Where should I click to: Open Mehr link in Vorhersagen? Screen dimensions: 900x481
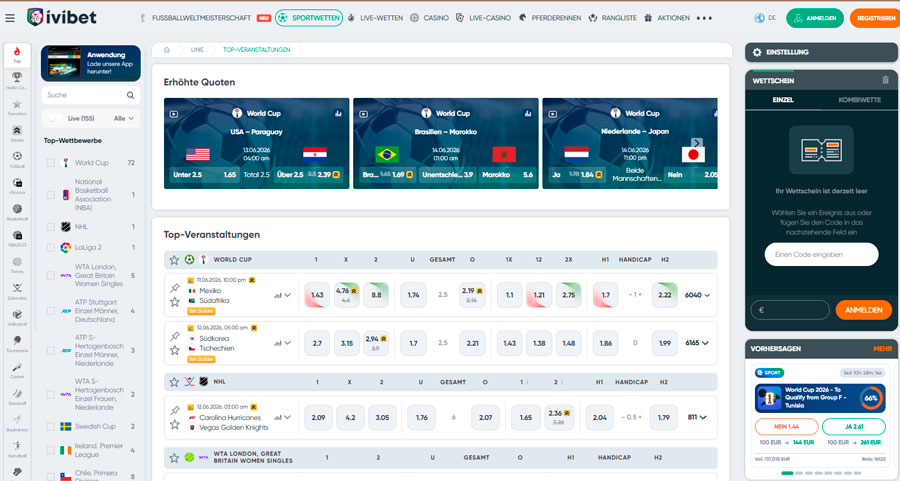click(x=882, y=349)
